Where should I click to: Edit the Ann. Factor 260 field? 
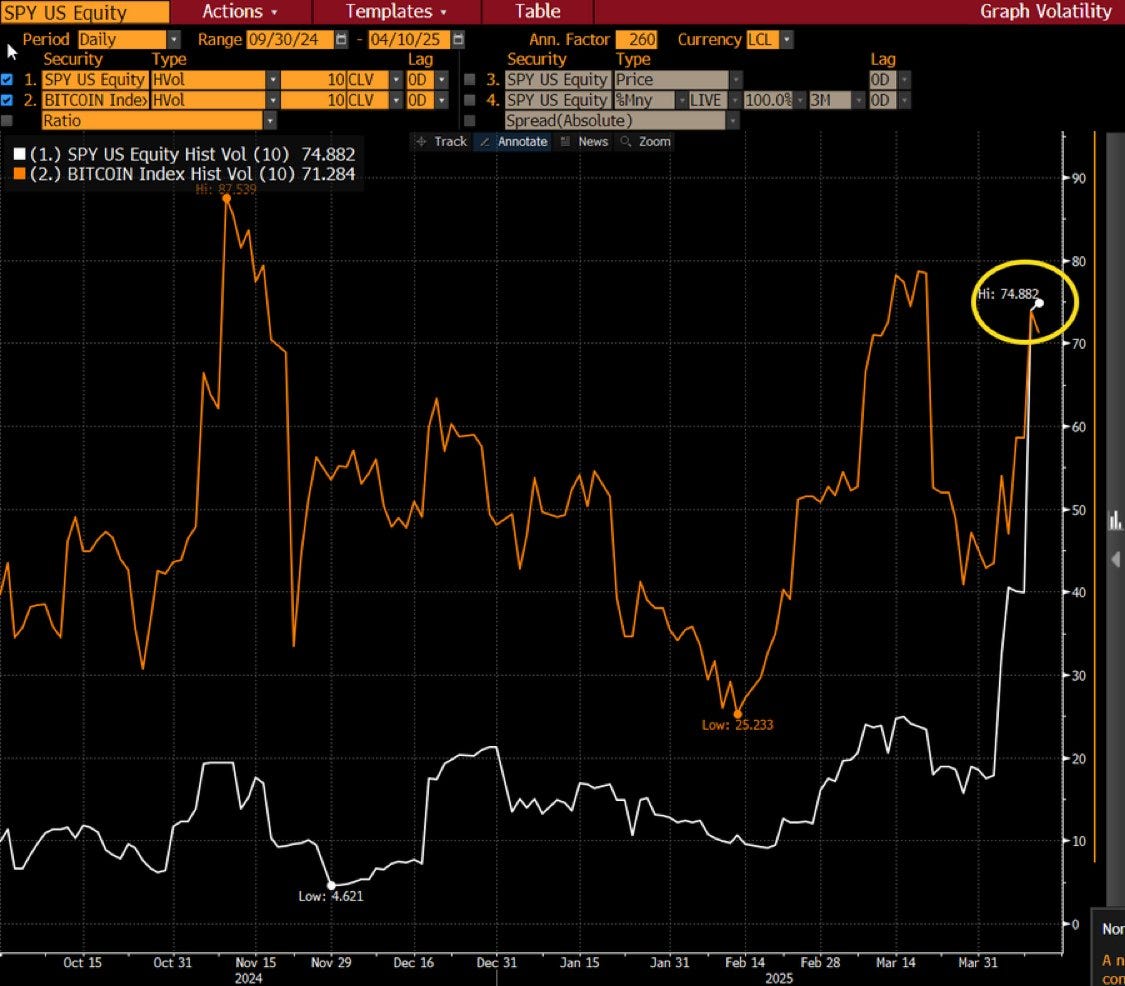pyautogui.click(x=636, y=39)
